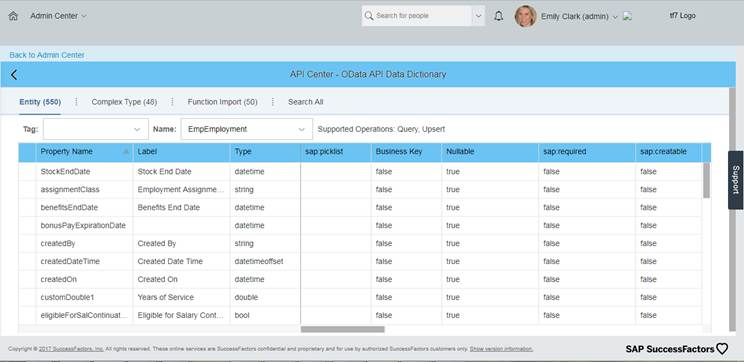Select the assignmentClass property cell
Screen dimensions: 744x364
point(84,189)
